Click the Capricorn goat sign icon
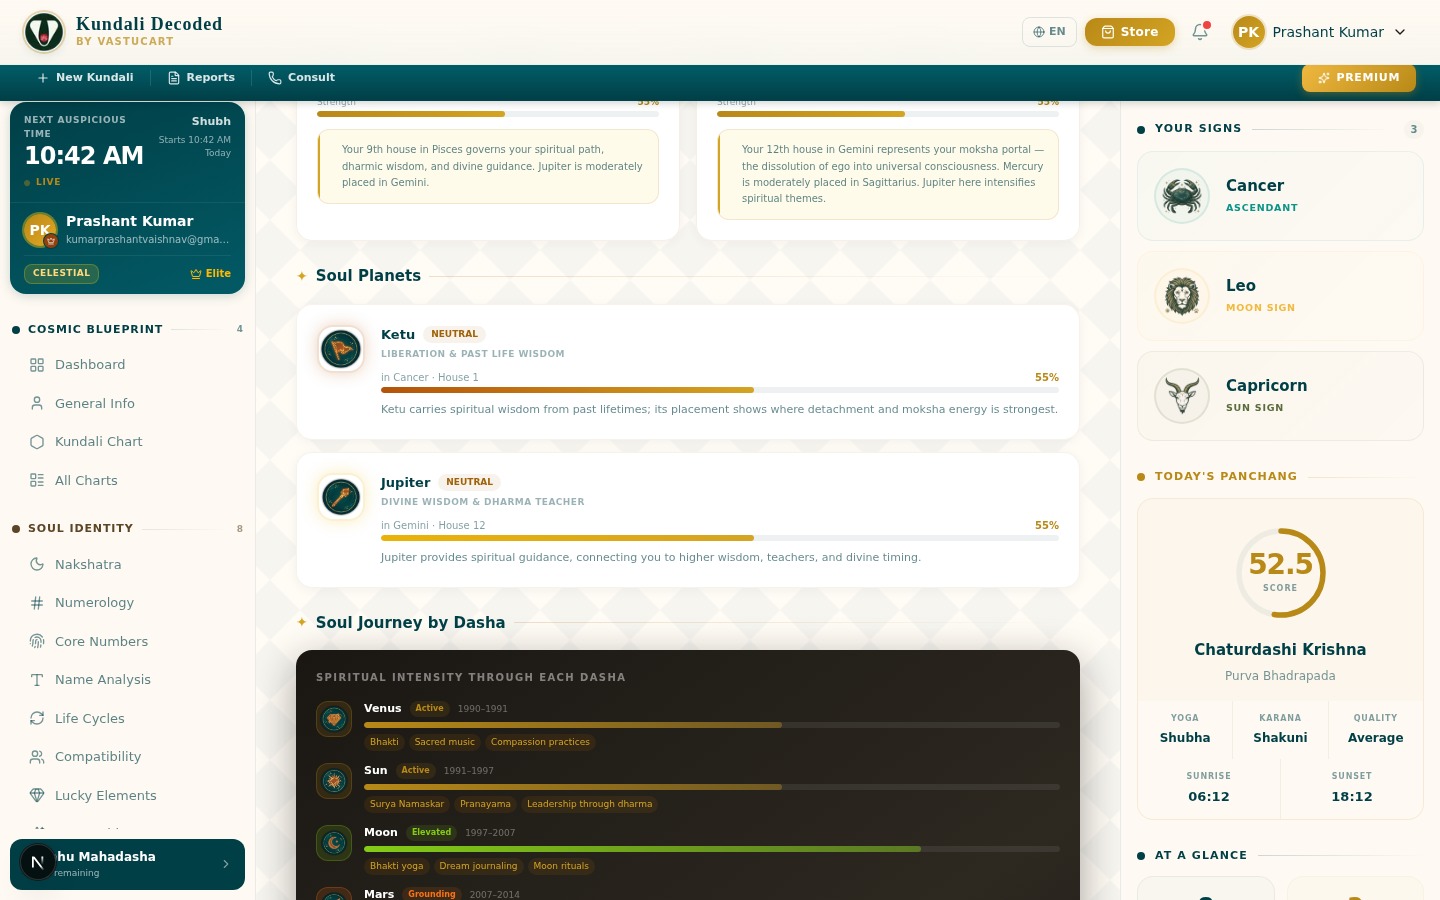Screen dimensions: 1440x900 (1182, 396)
